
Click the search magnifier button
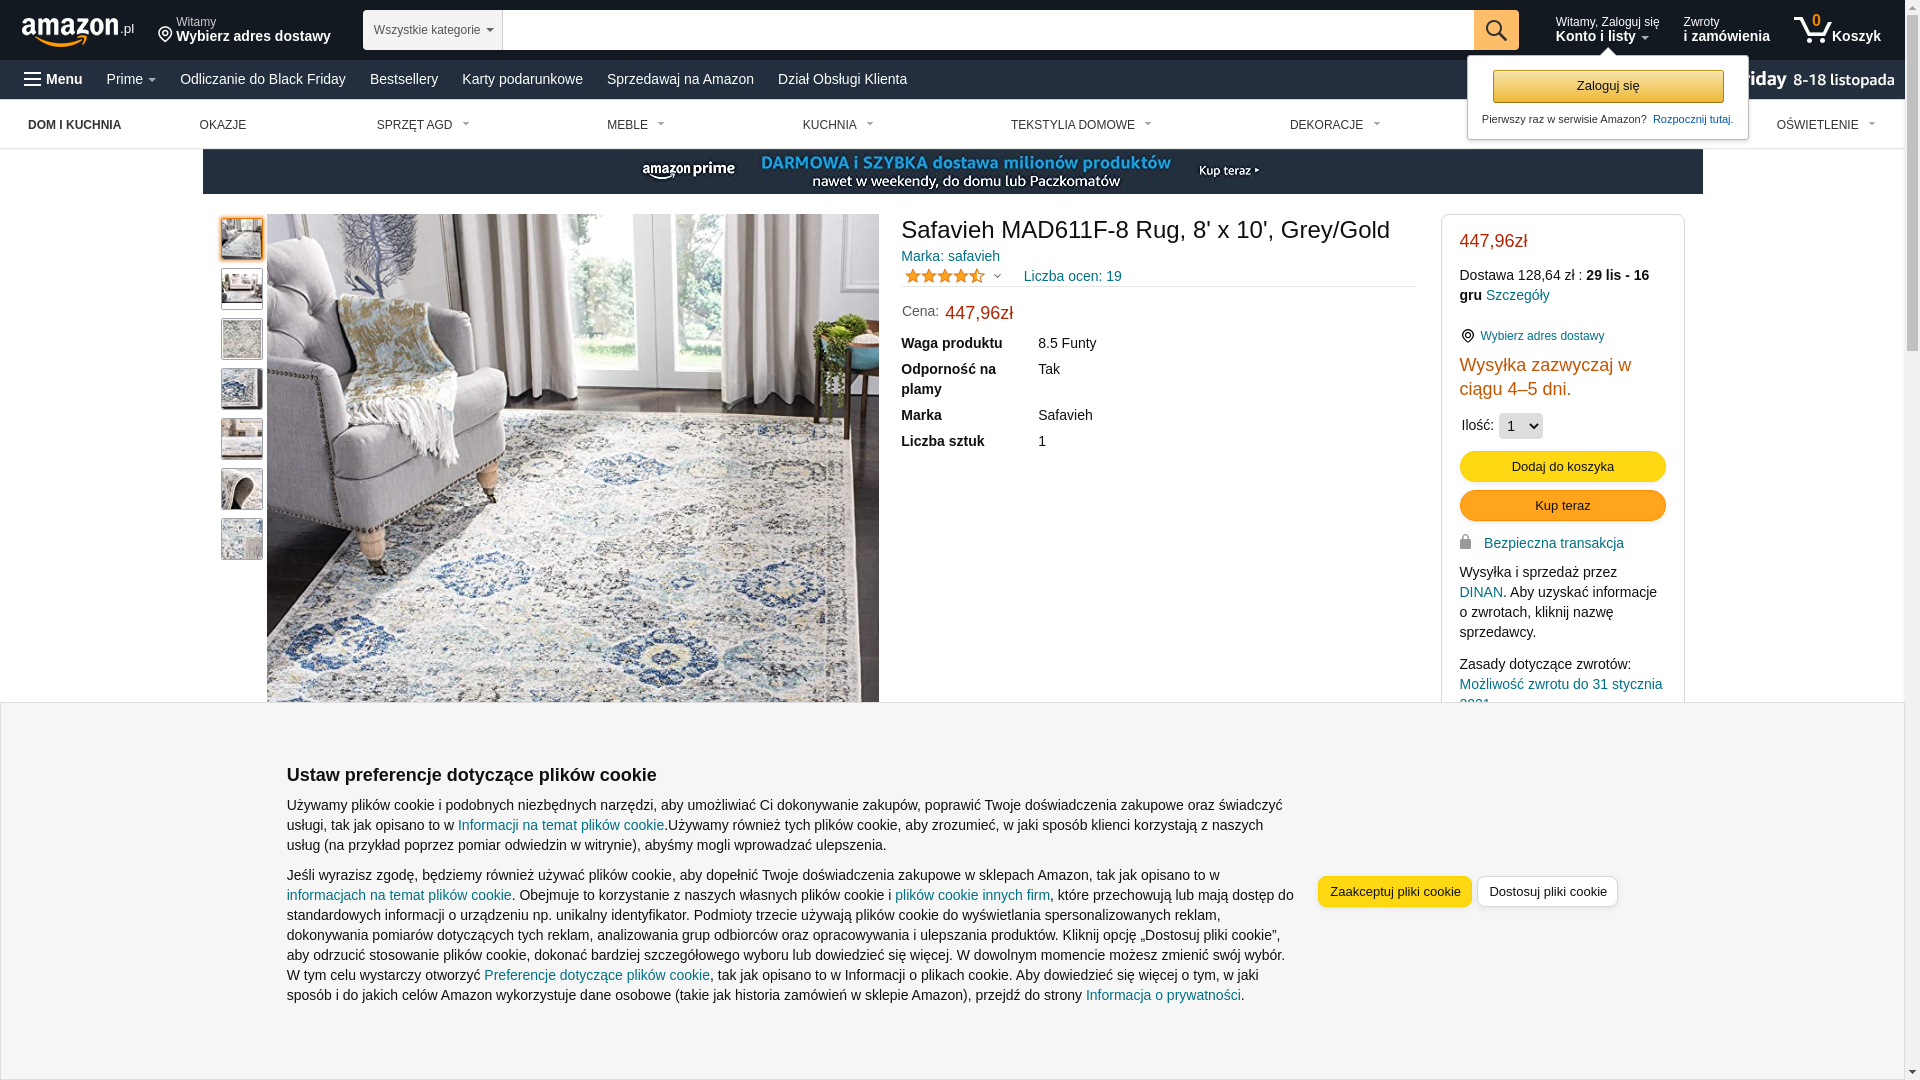coord(1496,30)
